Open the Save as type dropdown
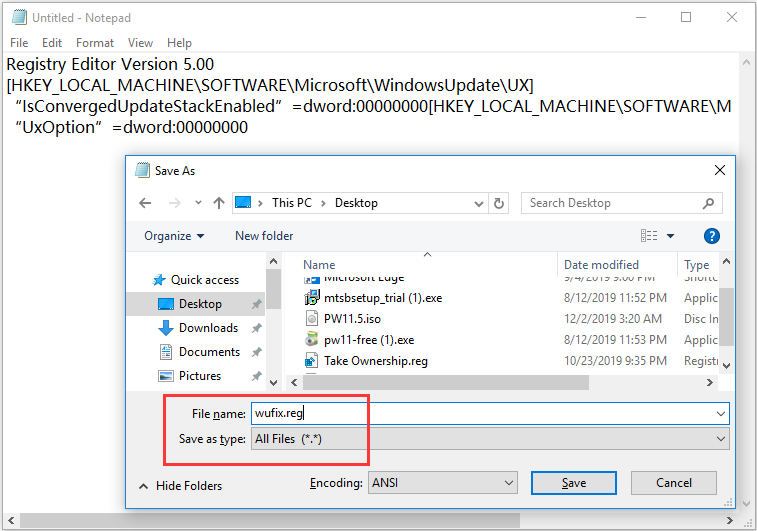This screenshot has height=531, width=757. tap(490, 439)
